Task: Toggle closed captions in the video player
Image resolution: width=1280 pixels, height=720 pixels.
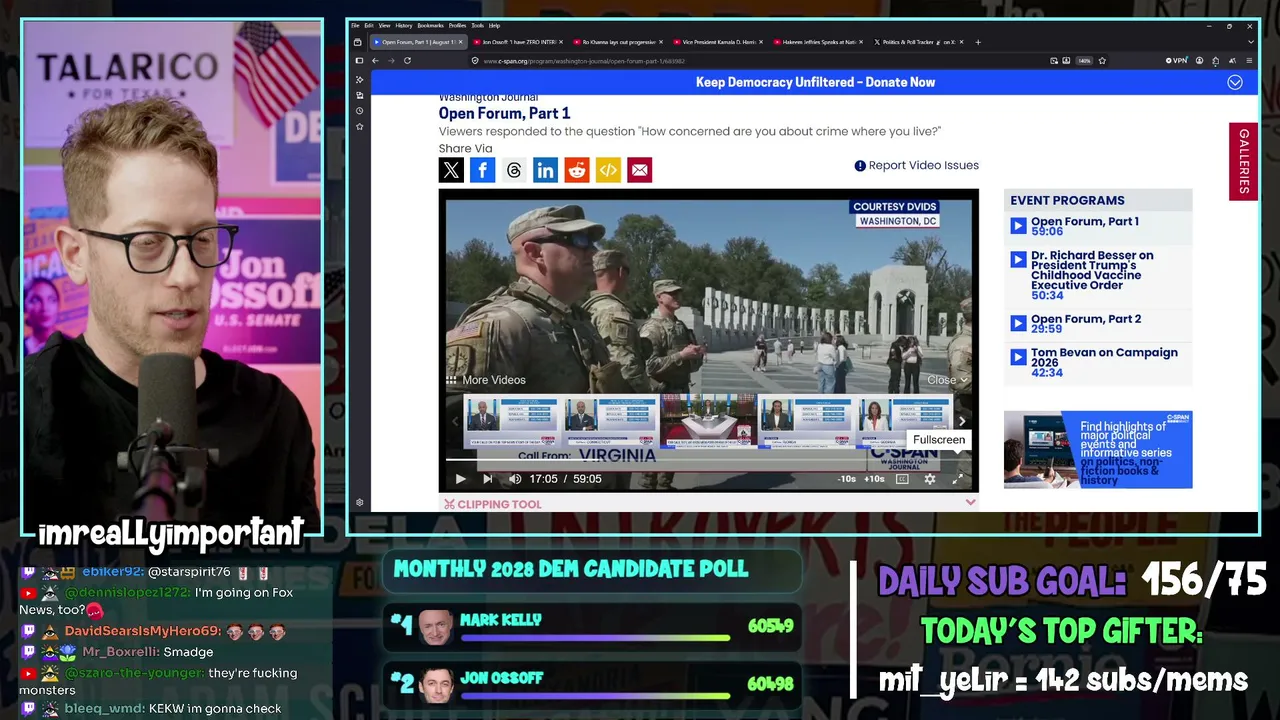Action: pos(902,479)
